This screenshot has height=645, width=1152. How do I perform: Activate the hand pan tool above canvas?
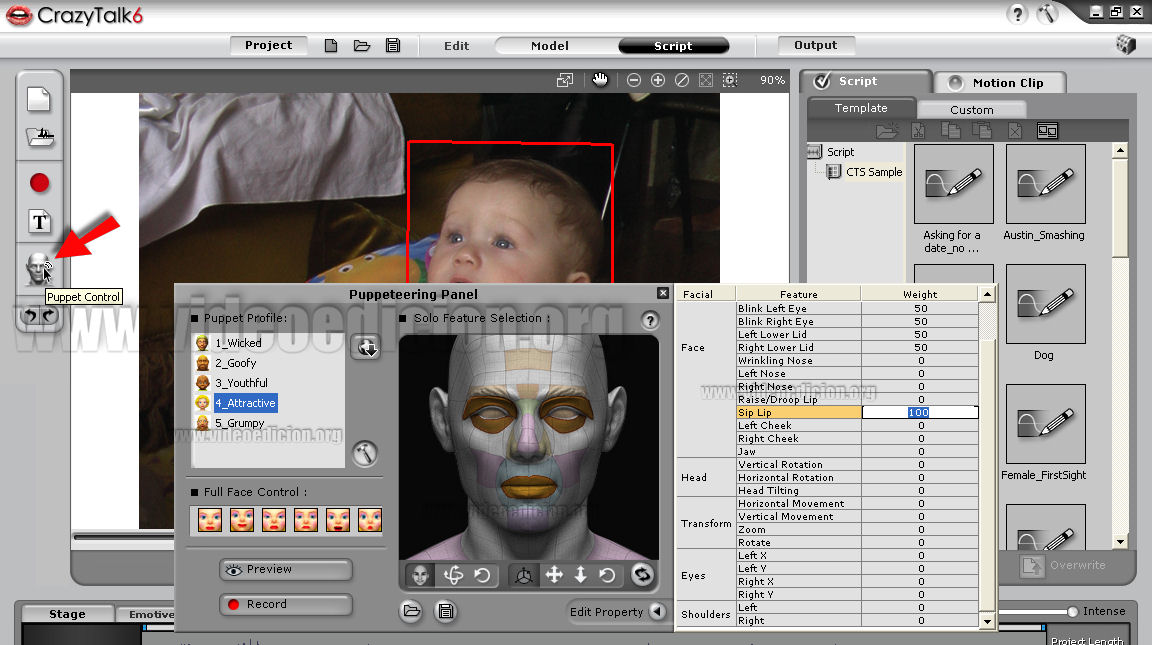click(x=600, y=80)
